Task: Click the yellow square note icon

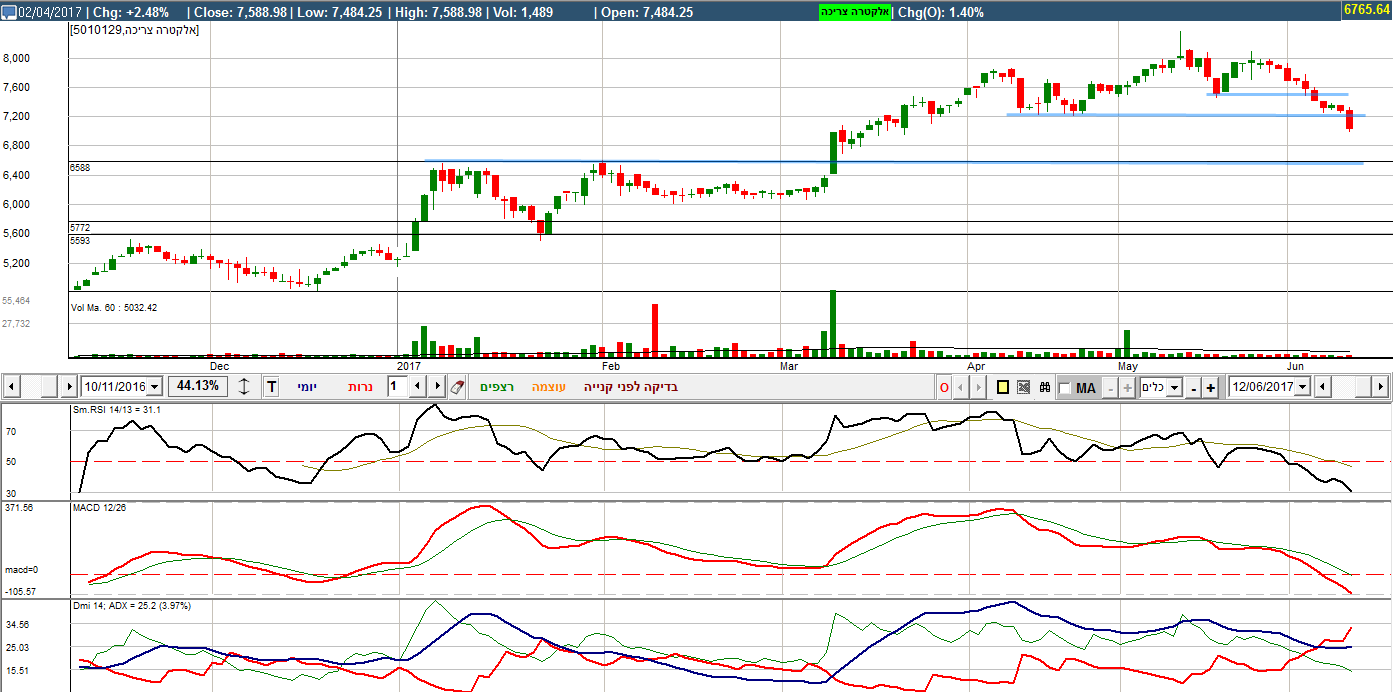Action: 1003,387
